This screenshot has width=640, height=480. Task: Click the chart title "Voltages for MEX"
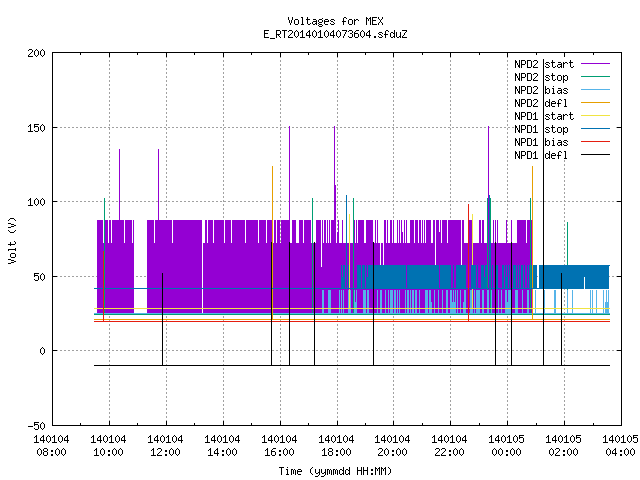(x=335, y=21)
